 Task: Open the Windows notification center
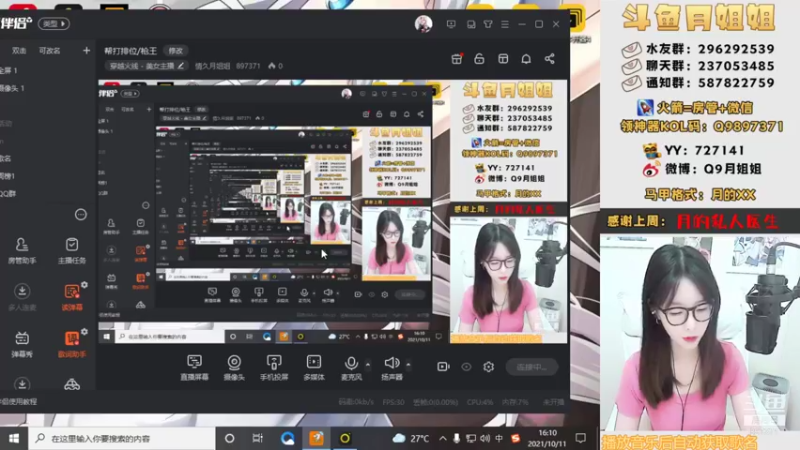[581, 438]
